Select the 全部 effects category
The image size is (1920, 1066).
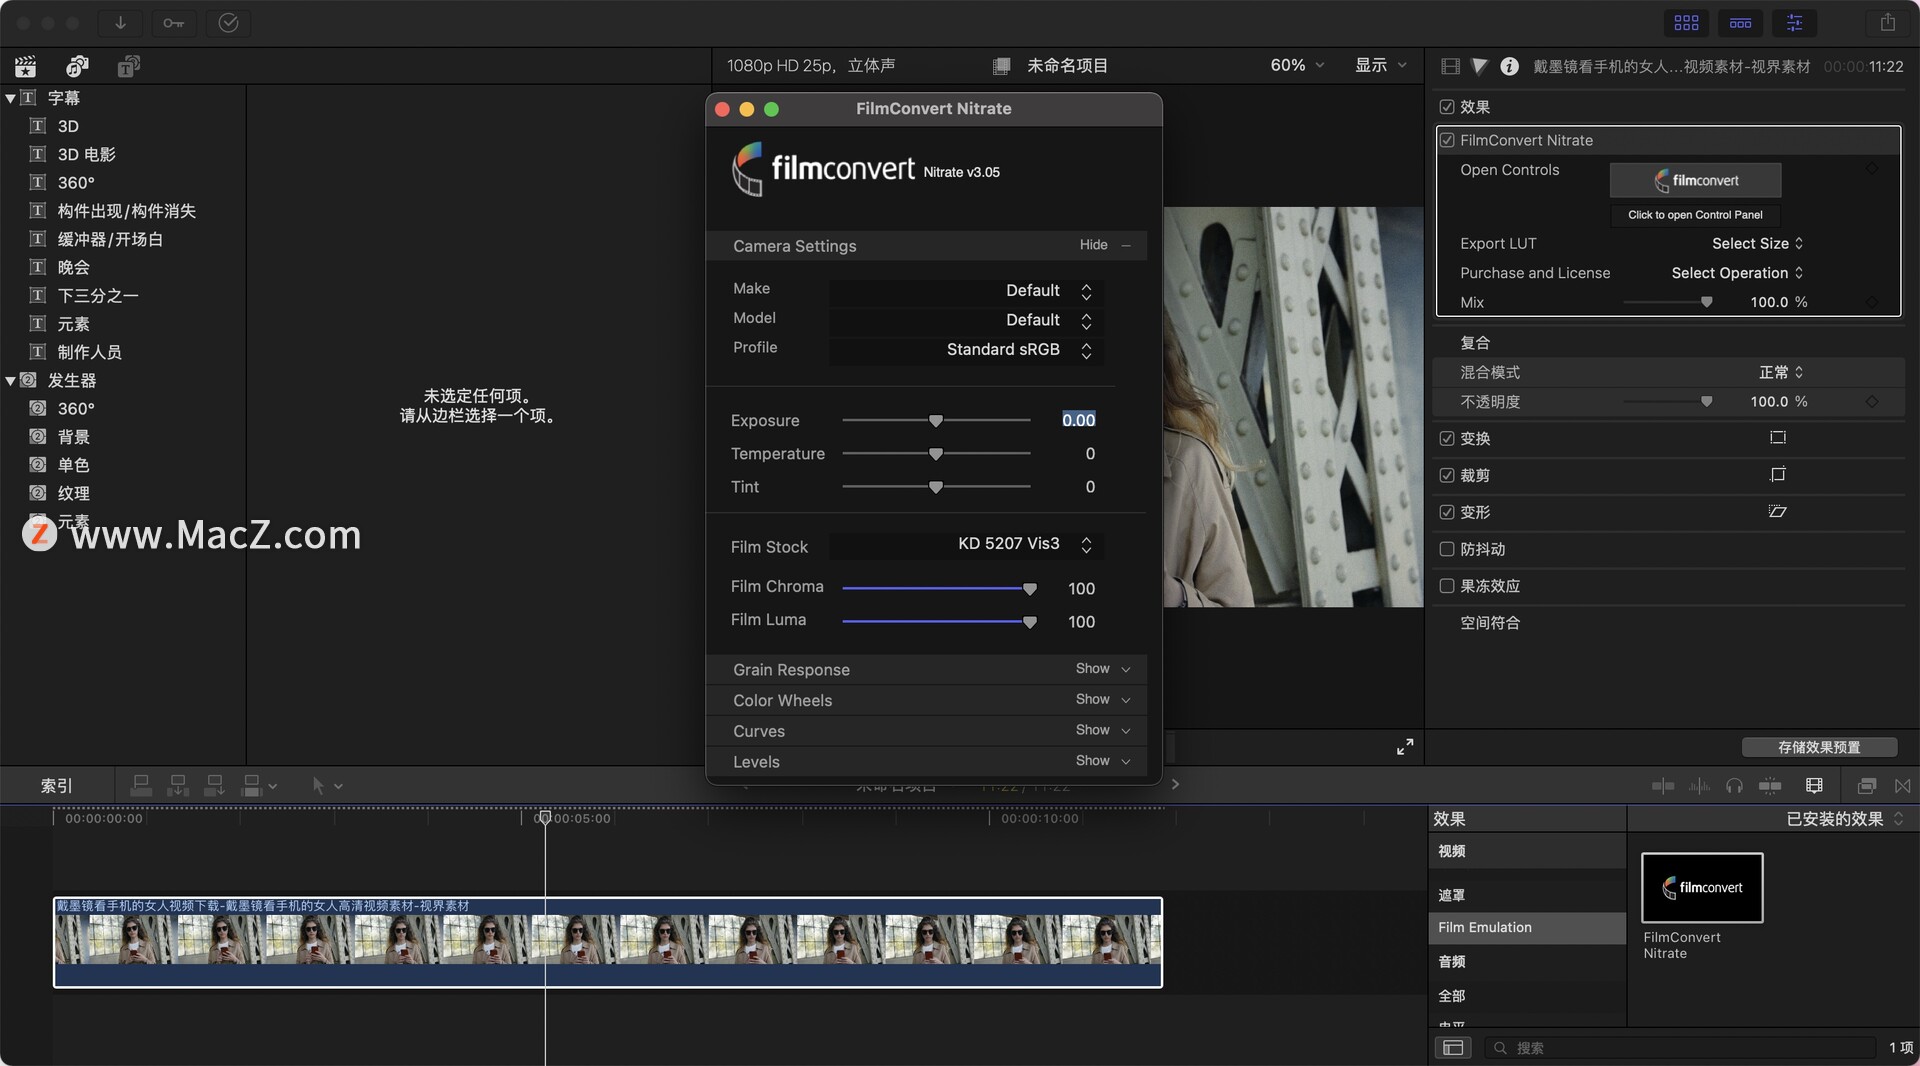1527,996
